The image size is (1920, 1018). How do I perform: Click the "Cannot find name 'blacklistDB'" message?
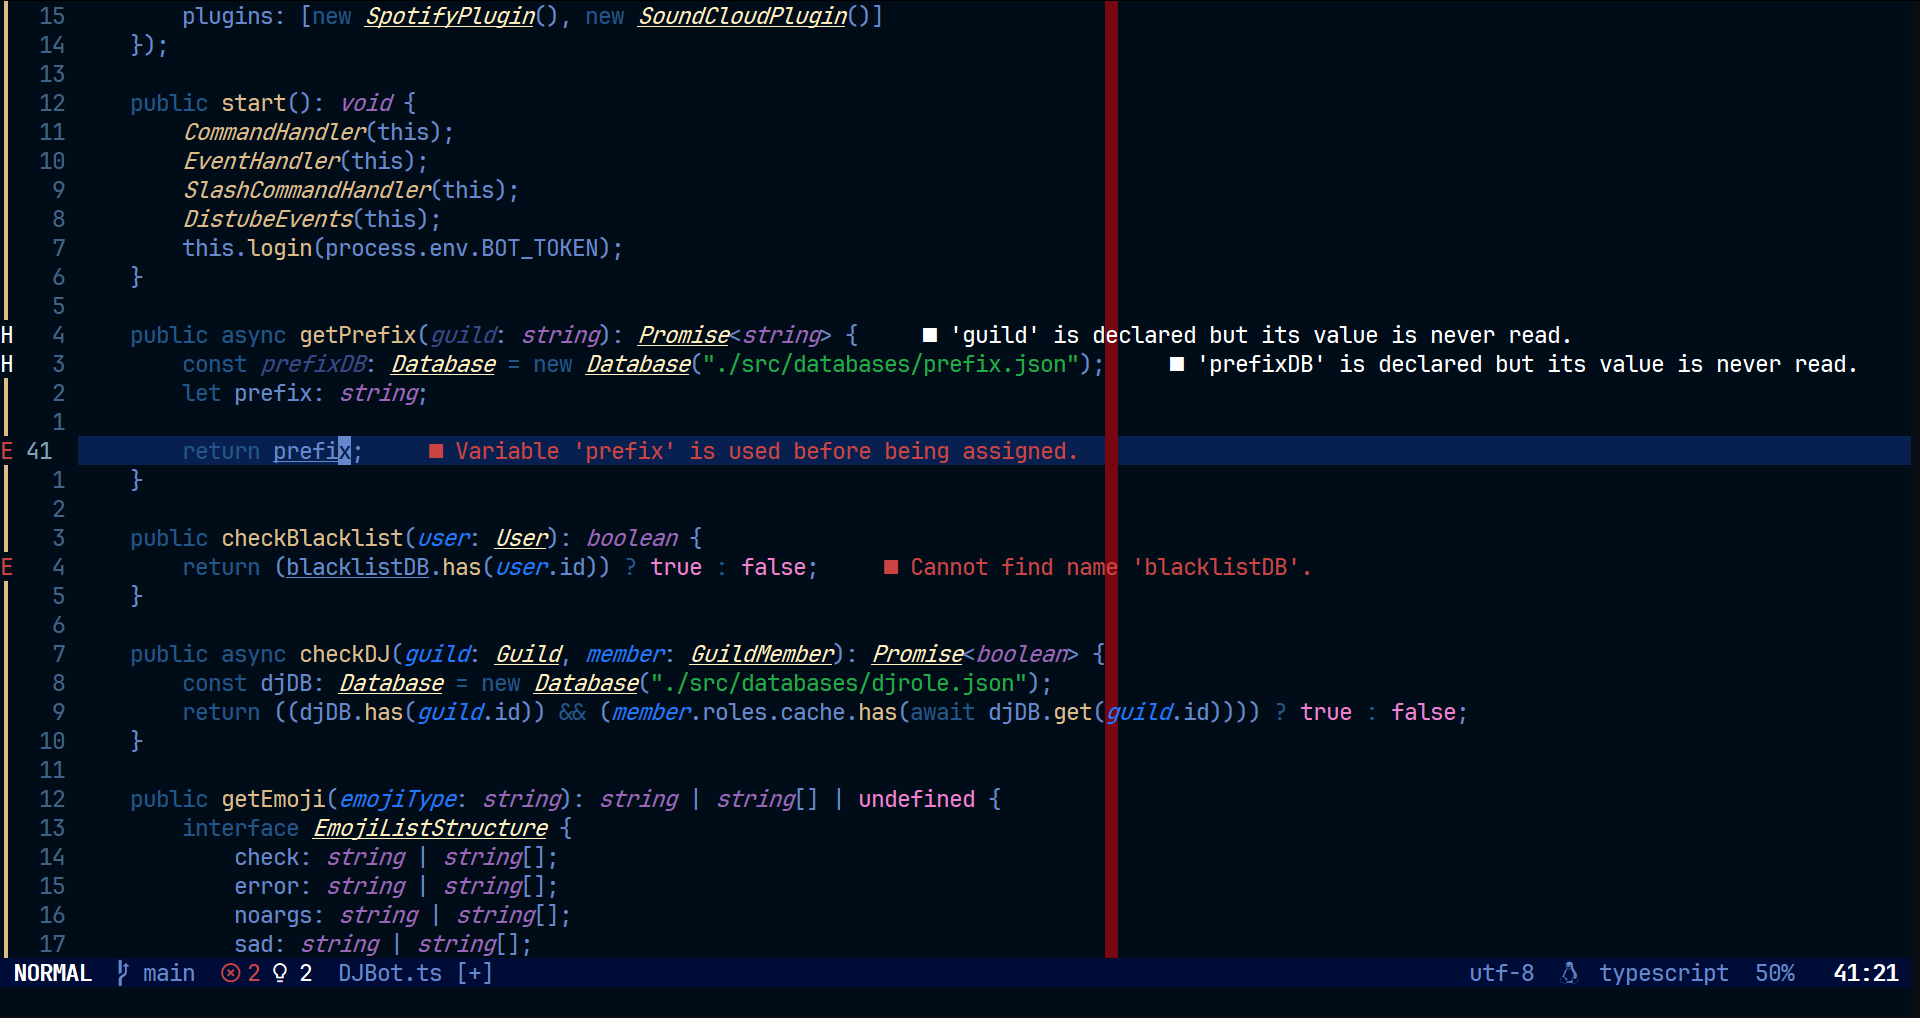pyautogui.click(x=1111, y=567)
